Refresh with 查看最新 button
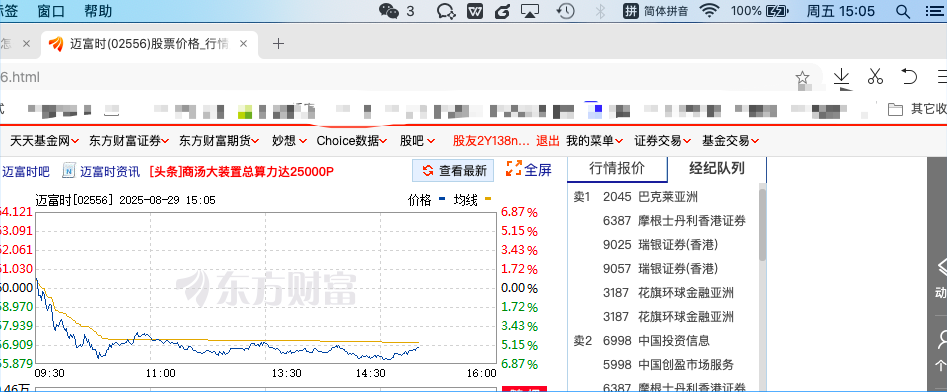Viewport: 947px width, 392px height. (454, 170)
